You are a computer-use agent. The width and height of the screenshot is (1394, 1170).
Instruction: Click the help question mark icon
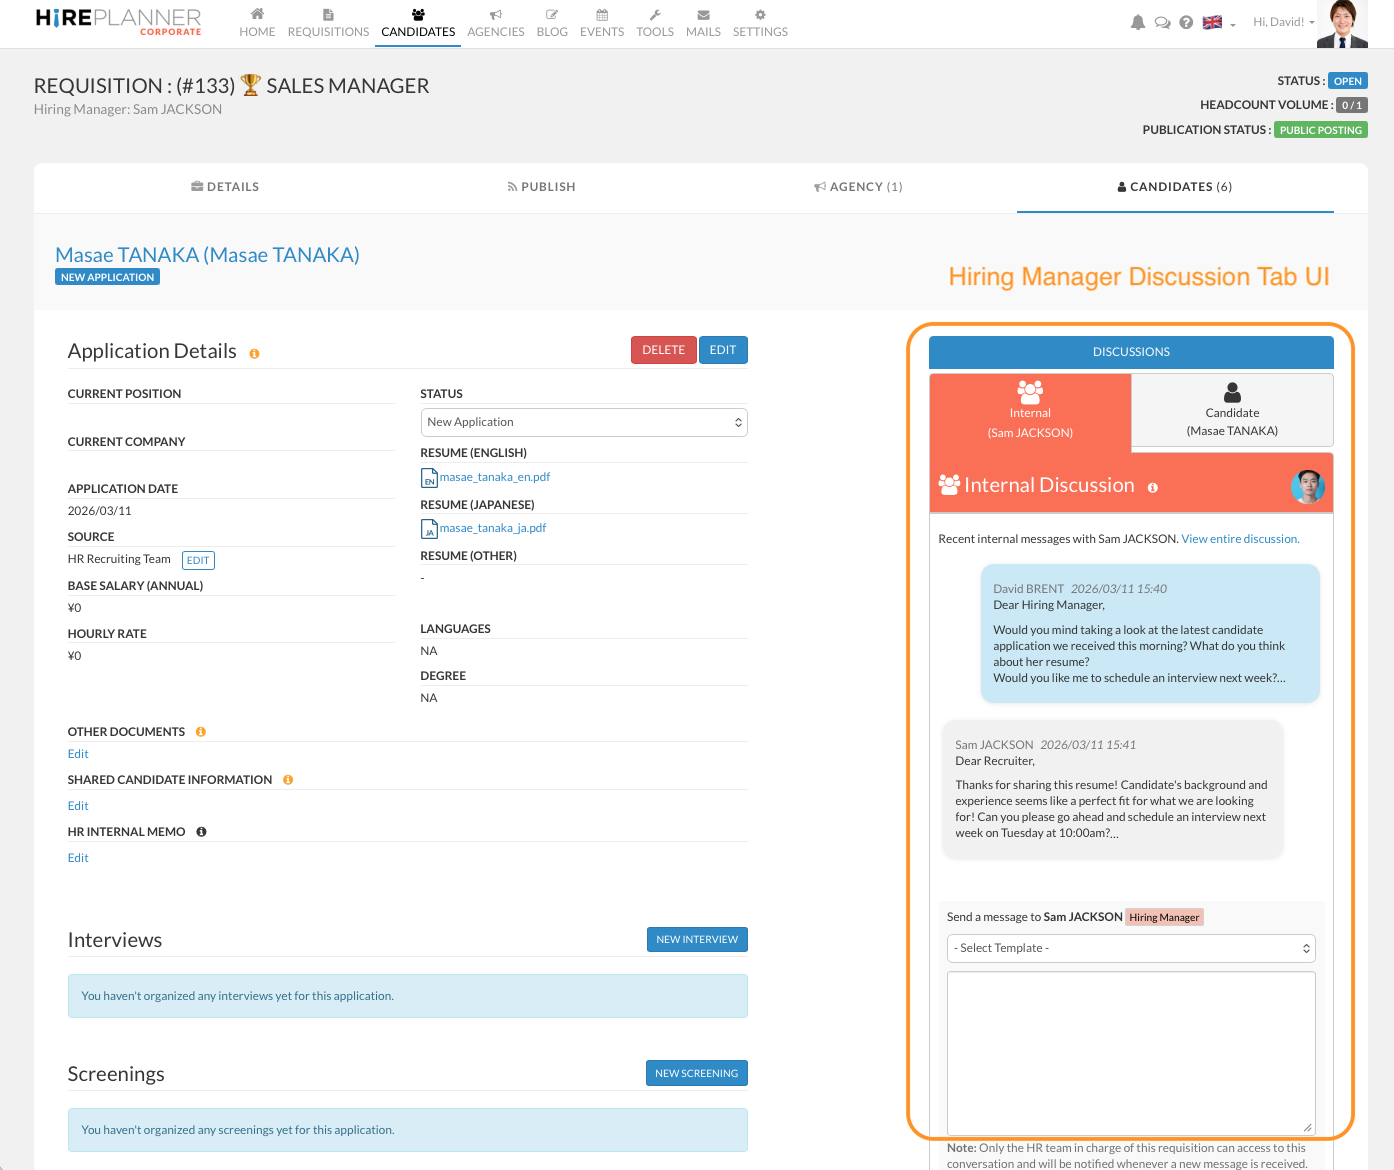tap(1186, 22)
